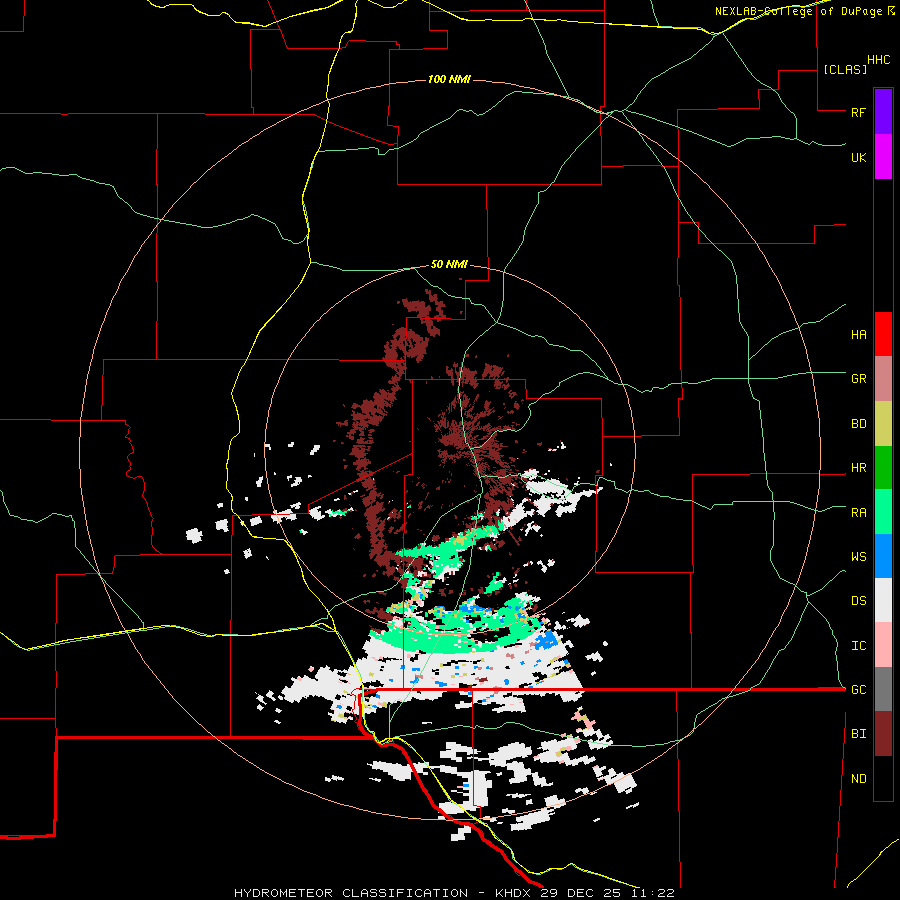The height and width of the screenshot is (900, 900).
Task: Click the HYDROMETEOR CLASSIFICATION title text
Action: (351, 893)
